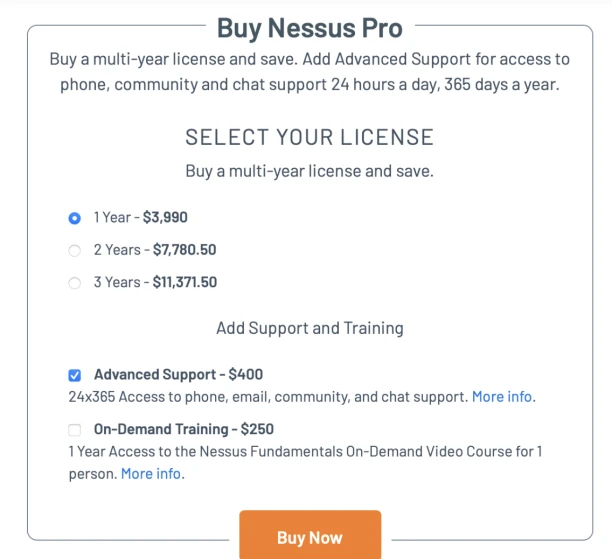Image resolution: width=612 pixels, height=559 pixels.
Task: Click the "Advanced Support - $400" label
Action: pos(178,375)
